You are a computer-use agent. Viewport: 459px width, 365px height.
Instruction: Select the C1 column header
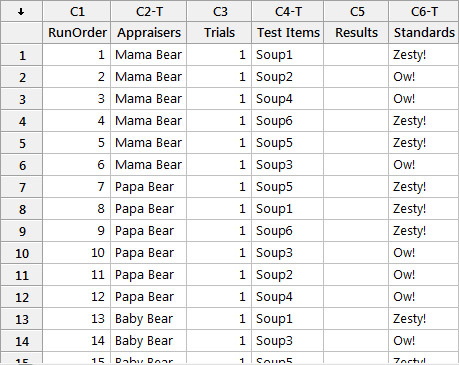(x=77, y=11)
